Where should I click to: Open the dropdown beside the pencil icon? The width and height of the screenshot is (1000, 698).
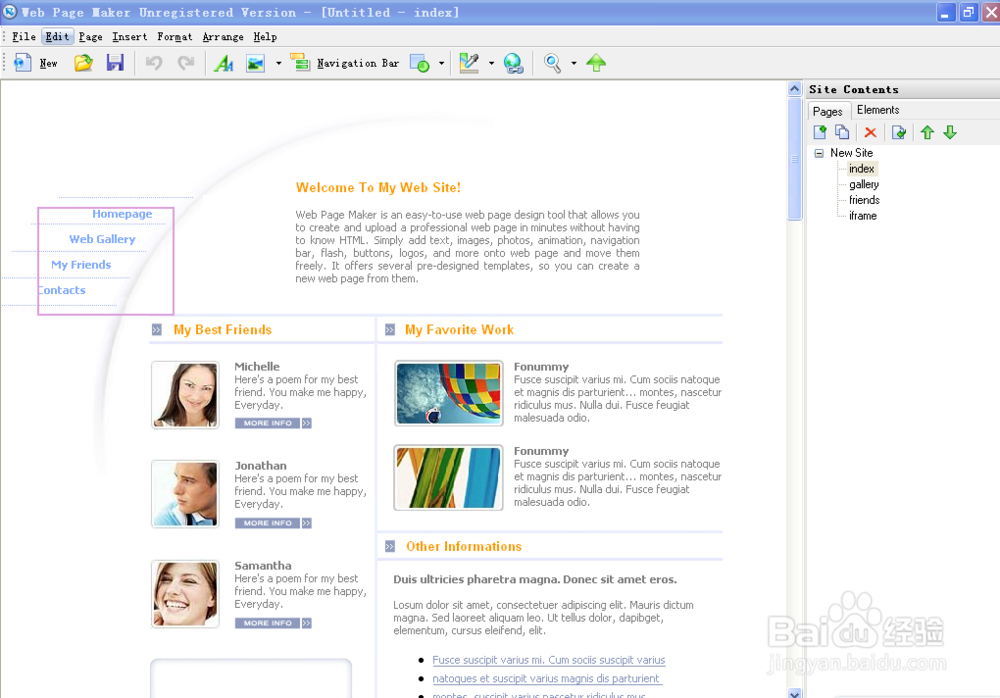[491, 63]
